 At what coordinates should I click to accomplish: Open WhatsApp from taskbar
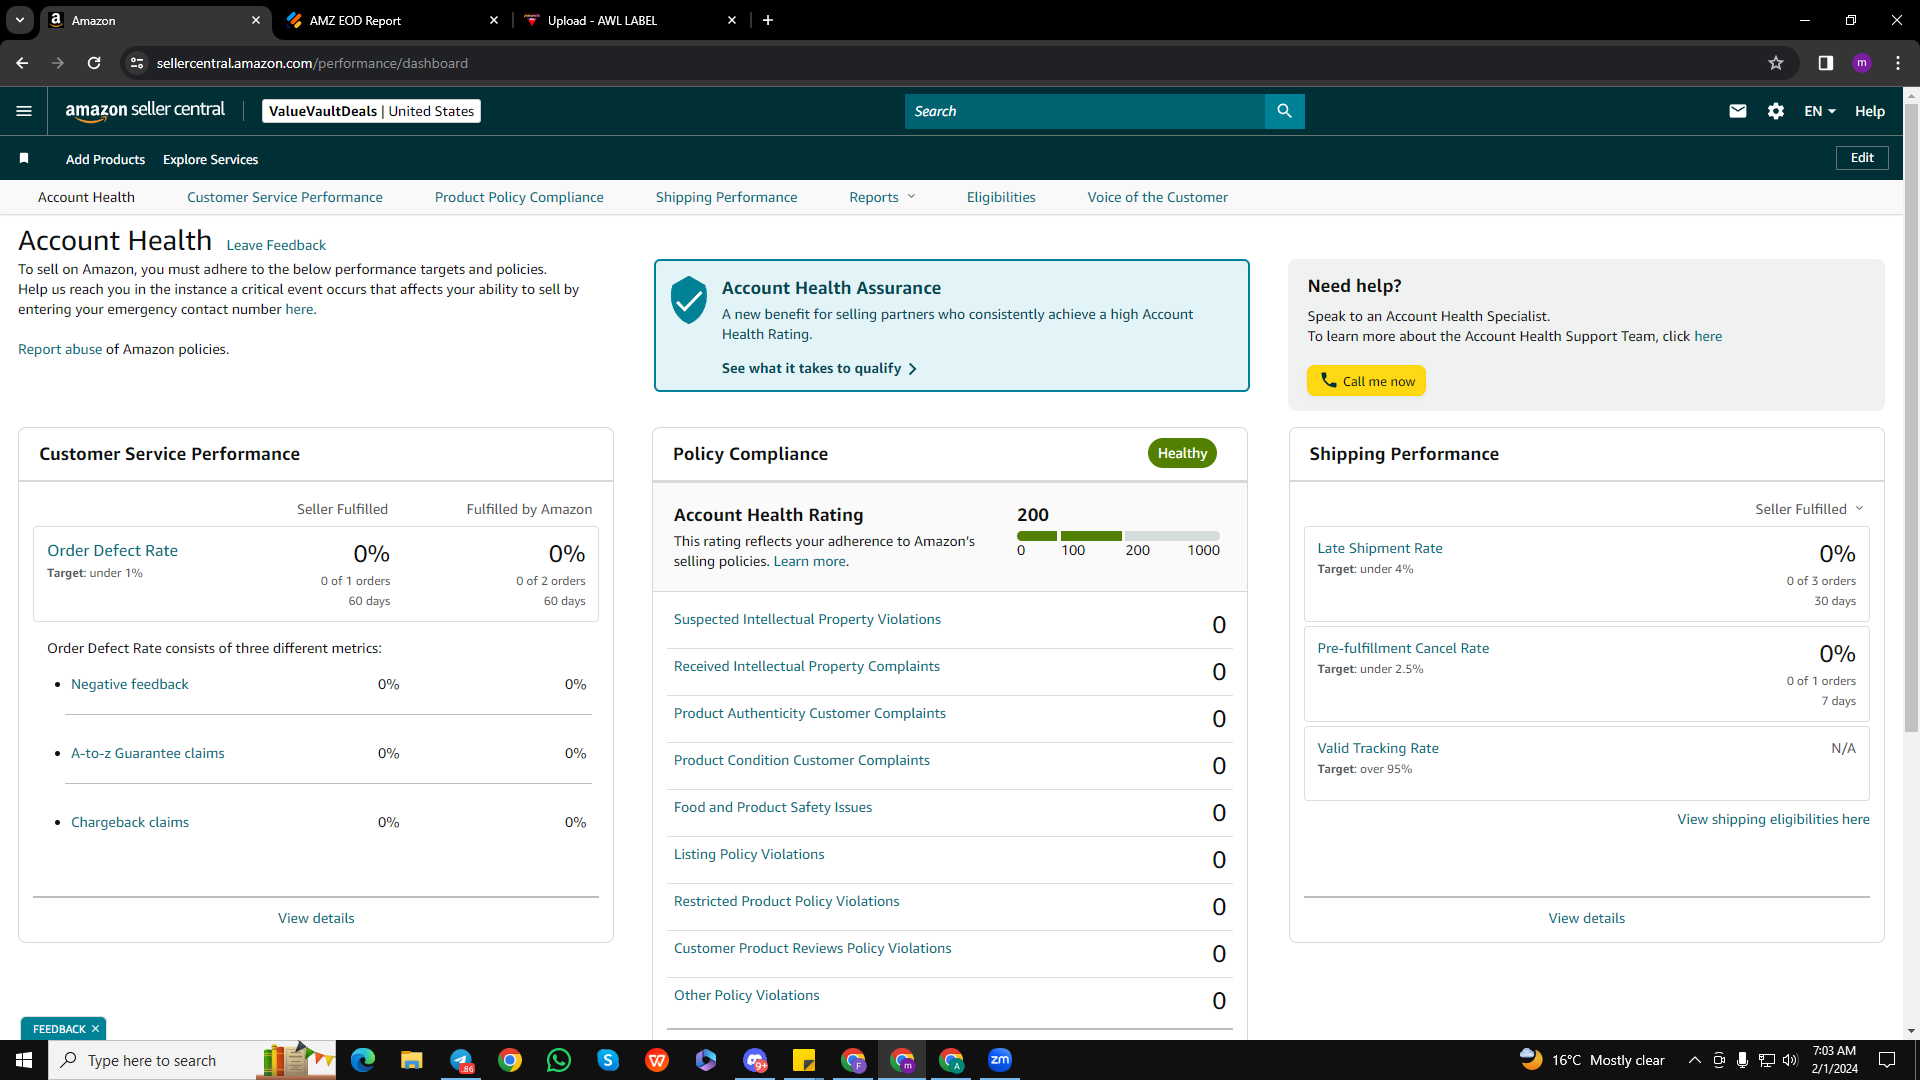point(559,1060)
